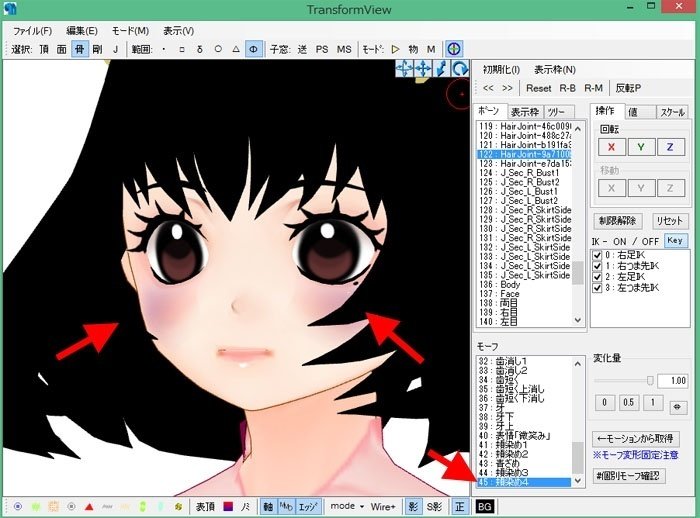
Task: Click the viewport rotate icon
Action: point(459,69)
